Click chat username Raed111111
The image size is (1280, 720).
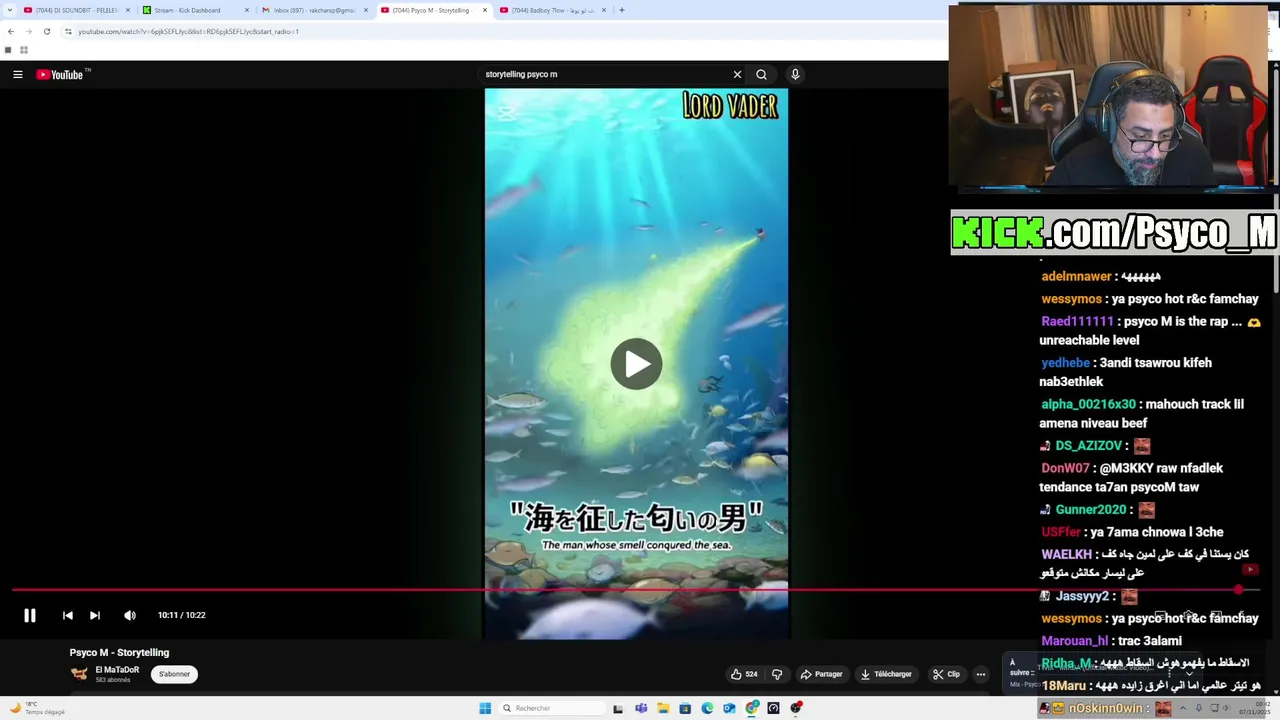(1077, 321)
